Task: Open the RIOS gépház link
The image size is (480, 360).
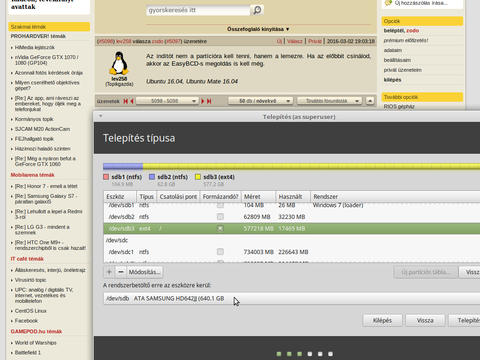Action: click(x=399, y=106)
